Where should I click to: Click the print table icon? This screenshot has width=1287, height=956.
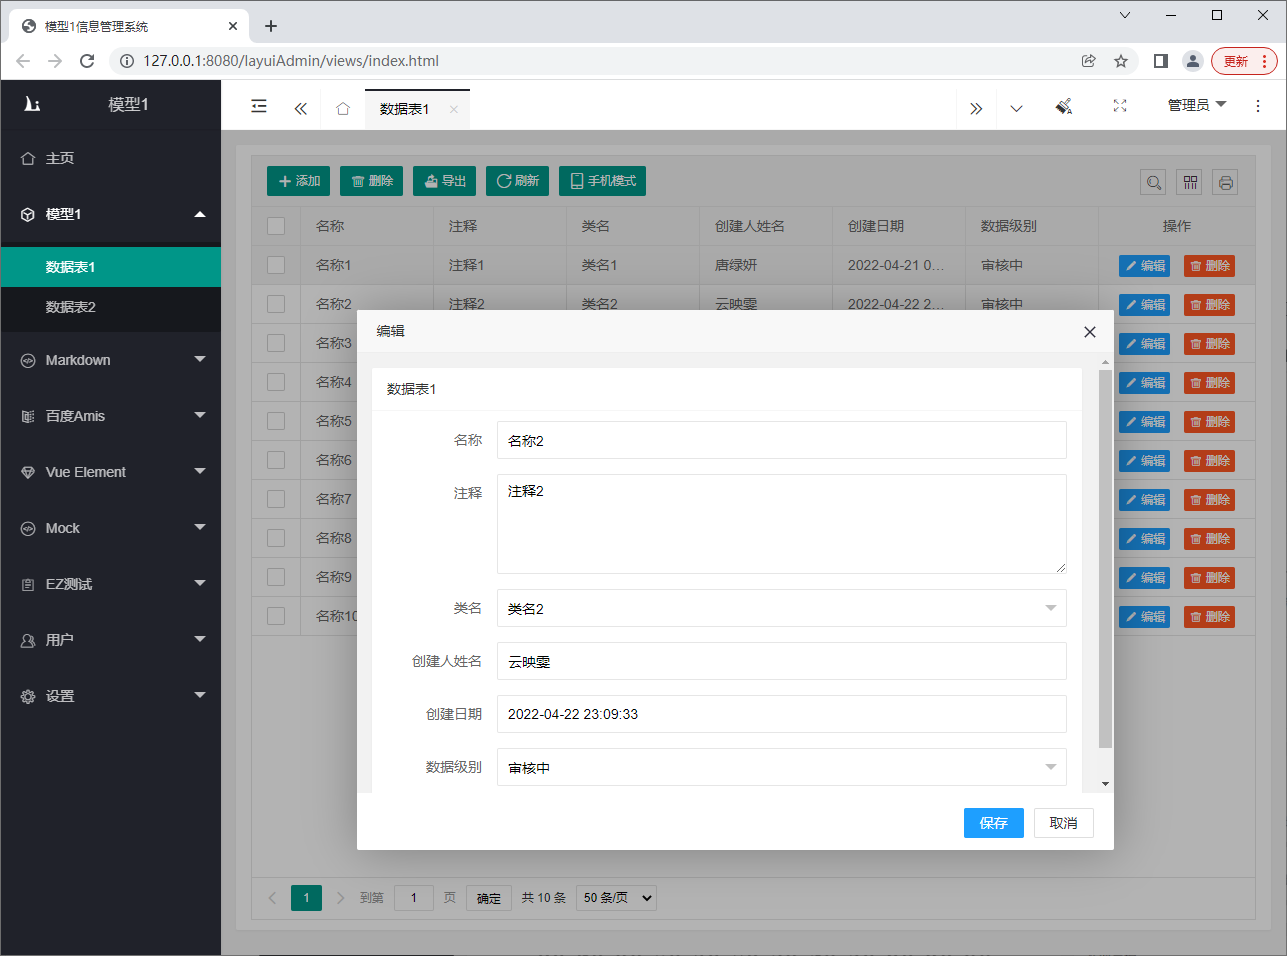pos(1226,182)
